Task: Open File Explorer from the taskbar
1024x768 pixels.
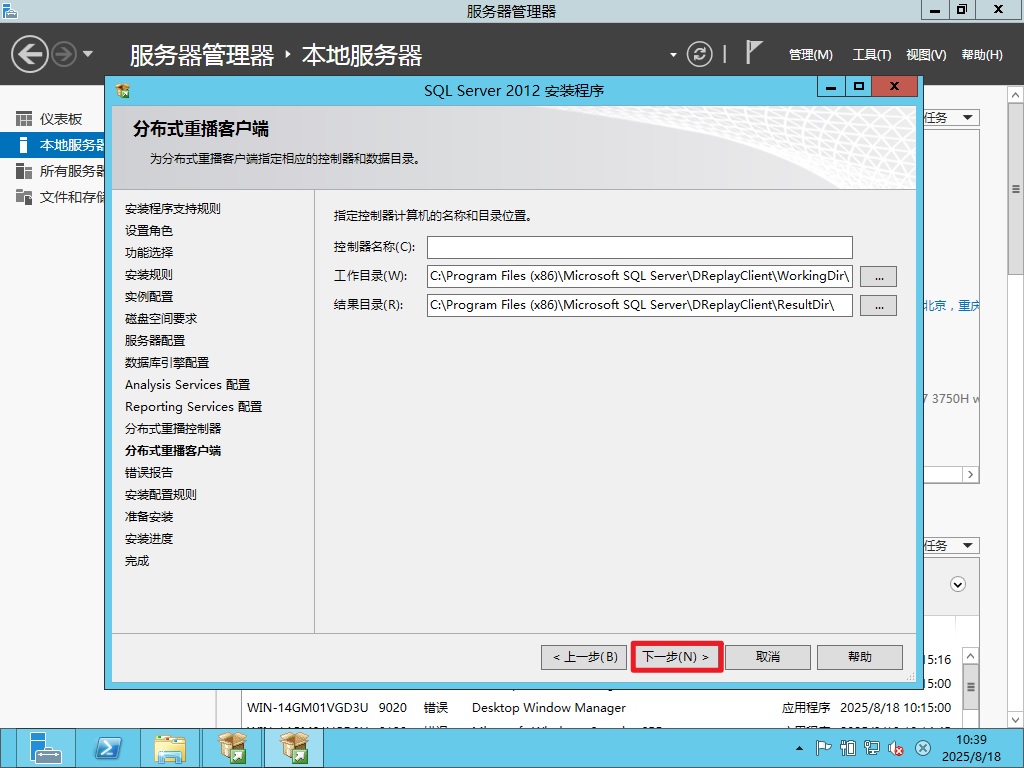Action: (x=170, y=748)
